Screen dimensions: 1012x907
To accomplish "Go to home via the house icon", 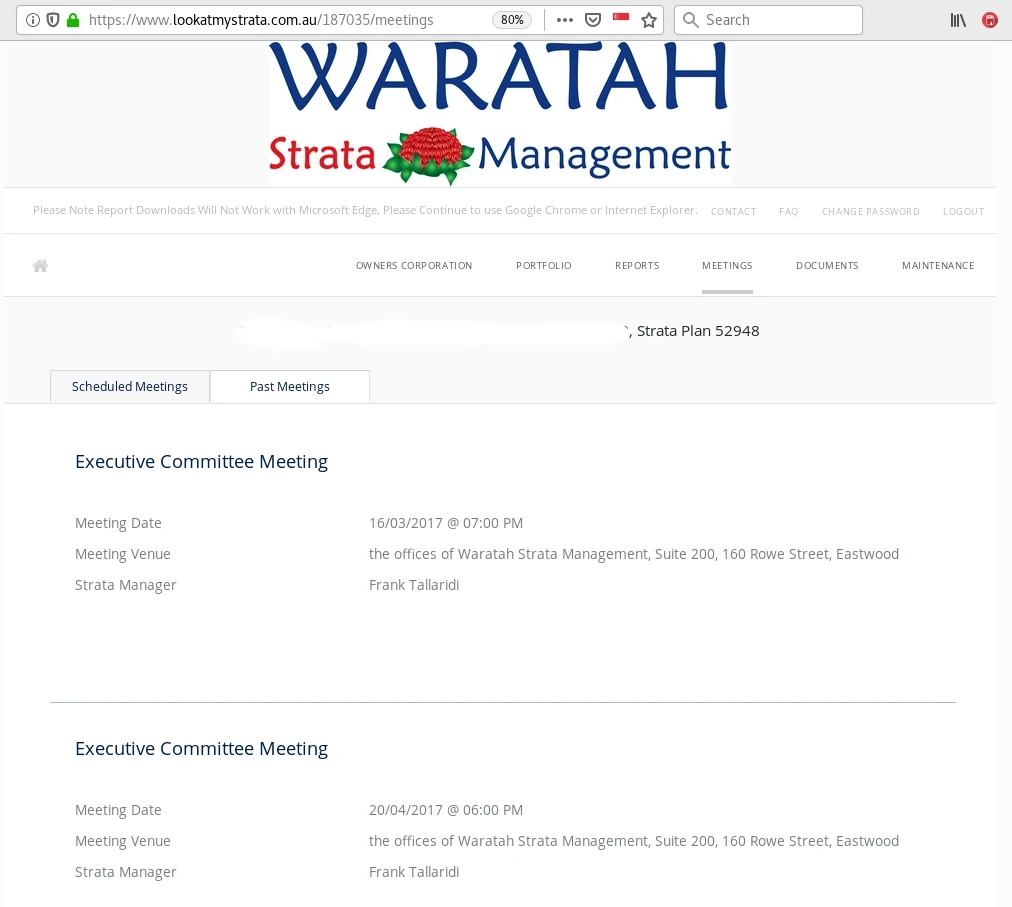I will pos(40,265).
